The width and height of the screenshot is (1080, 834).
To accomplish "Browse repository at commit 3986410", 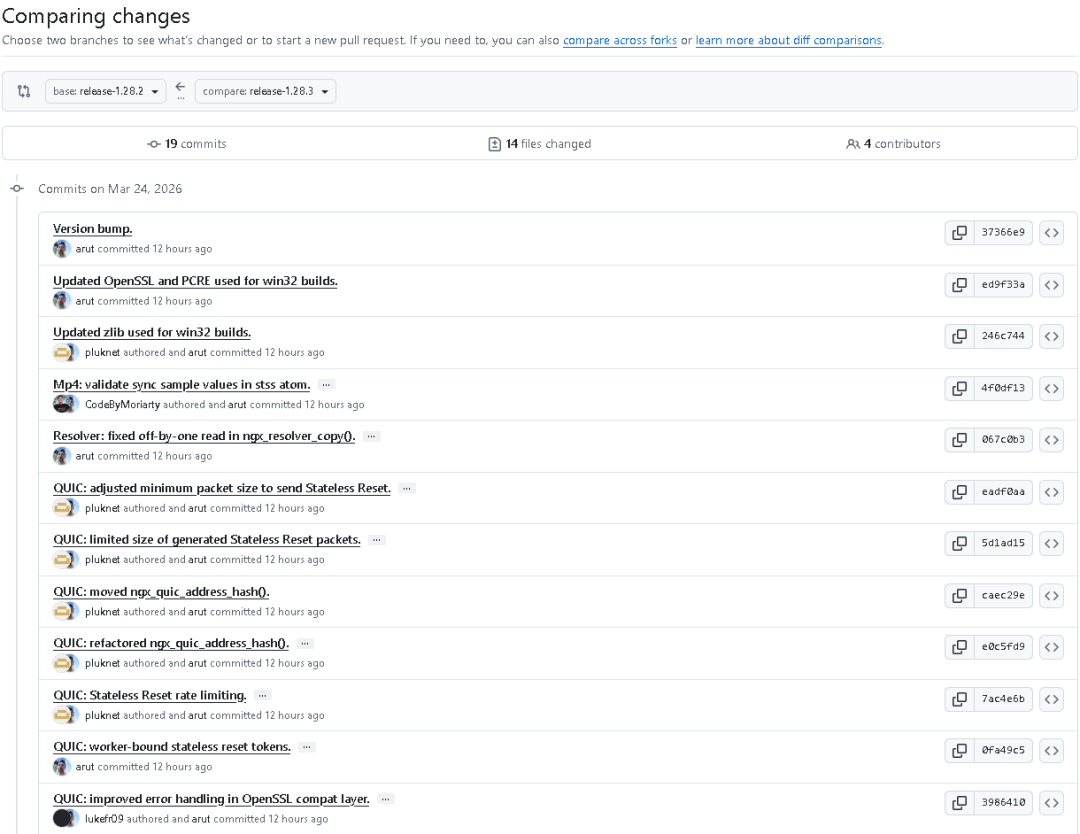I will [x=1051, y=802].
